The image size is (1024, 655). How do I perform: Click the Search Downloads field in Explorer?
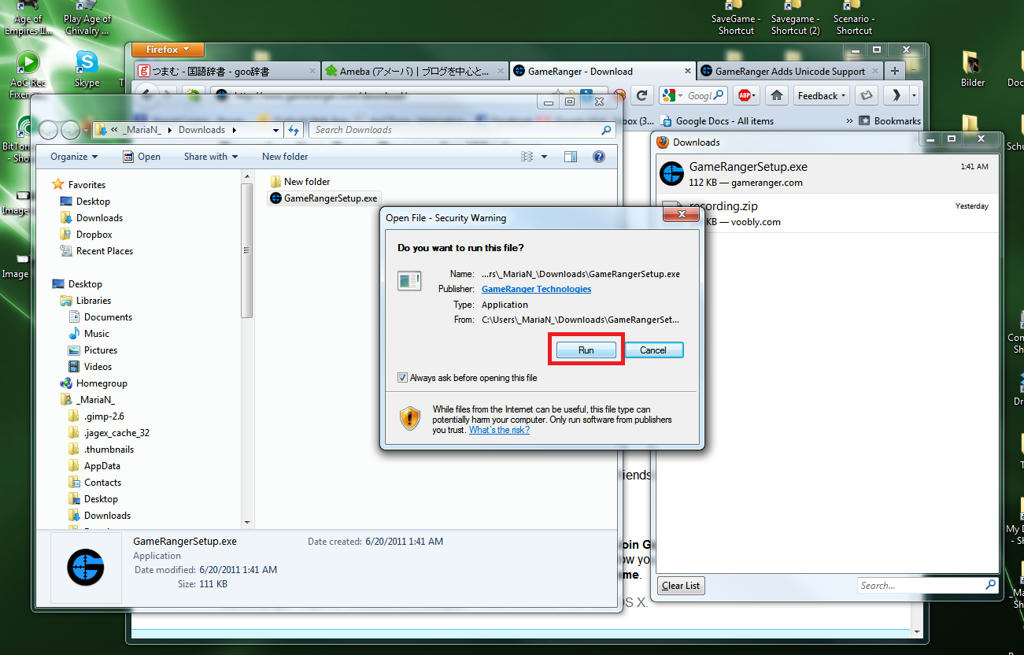tap(455, 130)
